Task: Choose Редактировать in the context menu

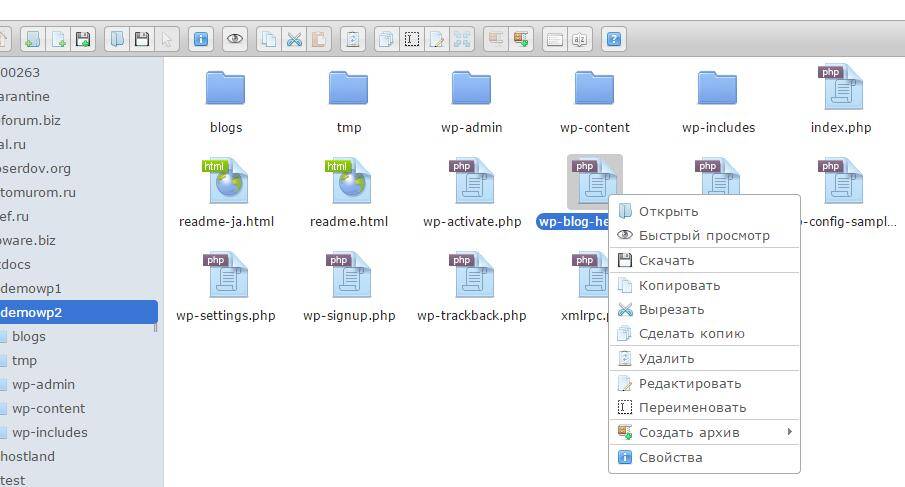Action: (x=704, y=384)
